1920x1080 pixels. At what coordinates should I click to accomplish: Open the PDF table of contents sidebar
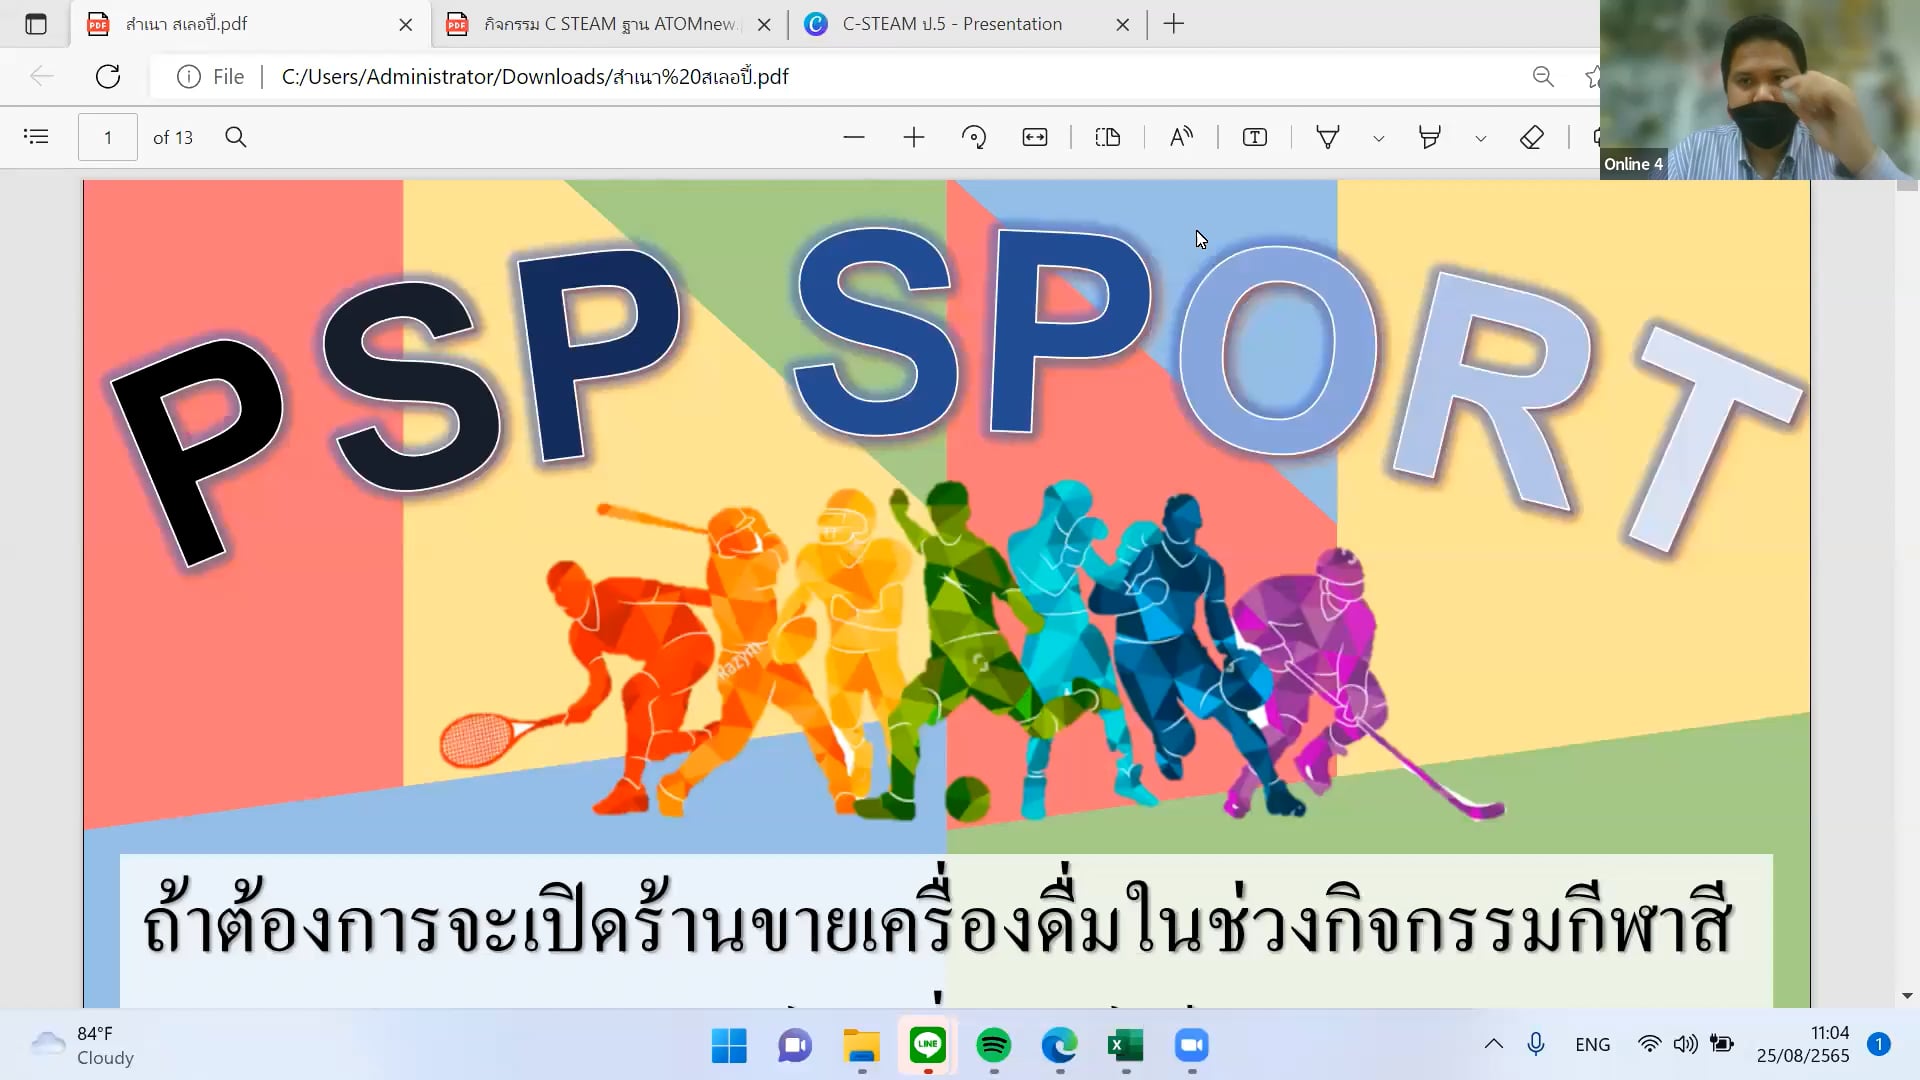point(36,137)
